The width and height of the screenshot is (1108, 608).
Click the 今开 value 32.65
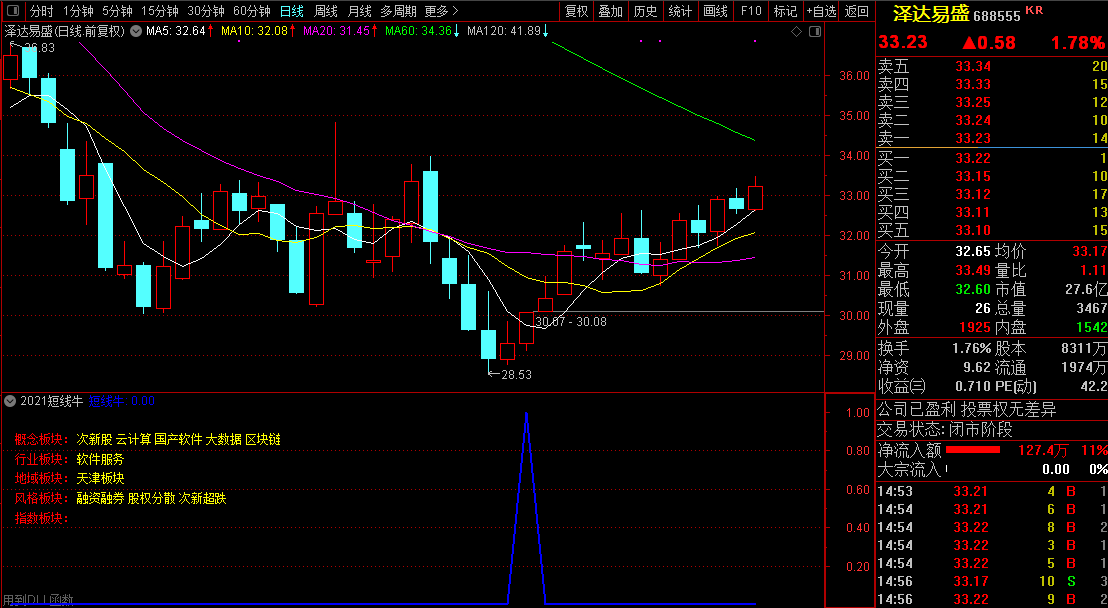(x=973, y=252)
